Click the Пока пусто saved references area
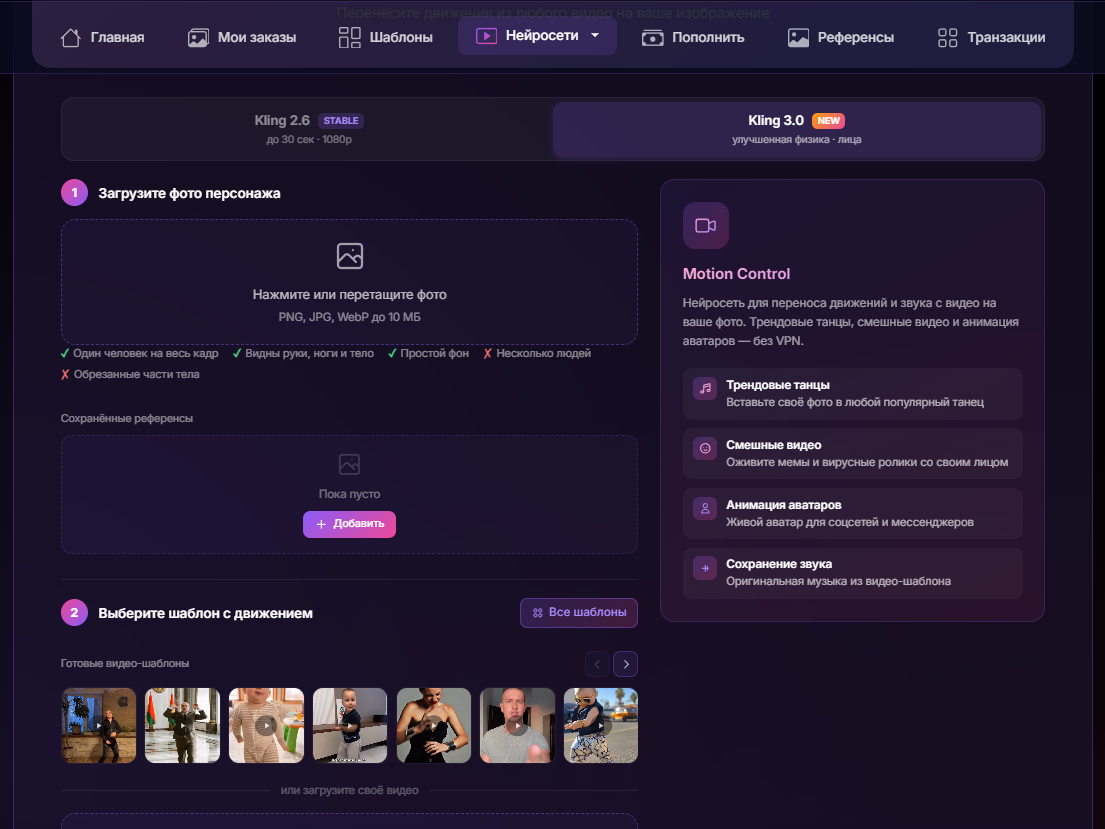1105x829 pixels. (350, 494)
